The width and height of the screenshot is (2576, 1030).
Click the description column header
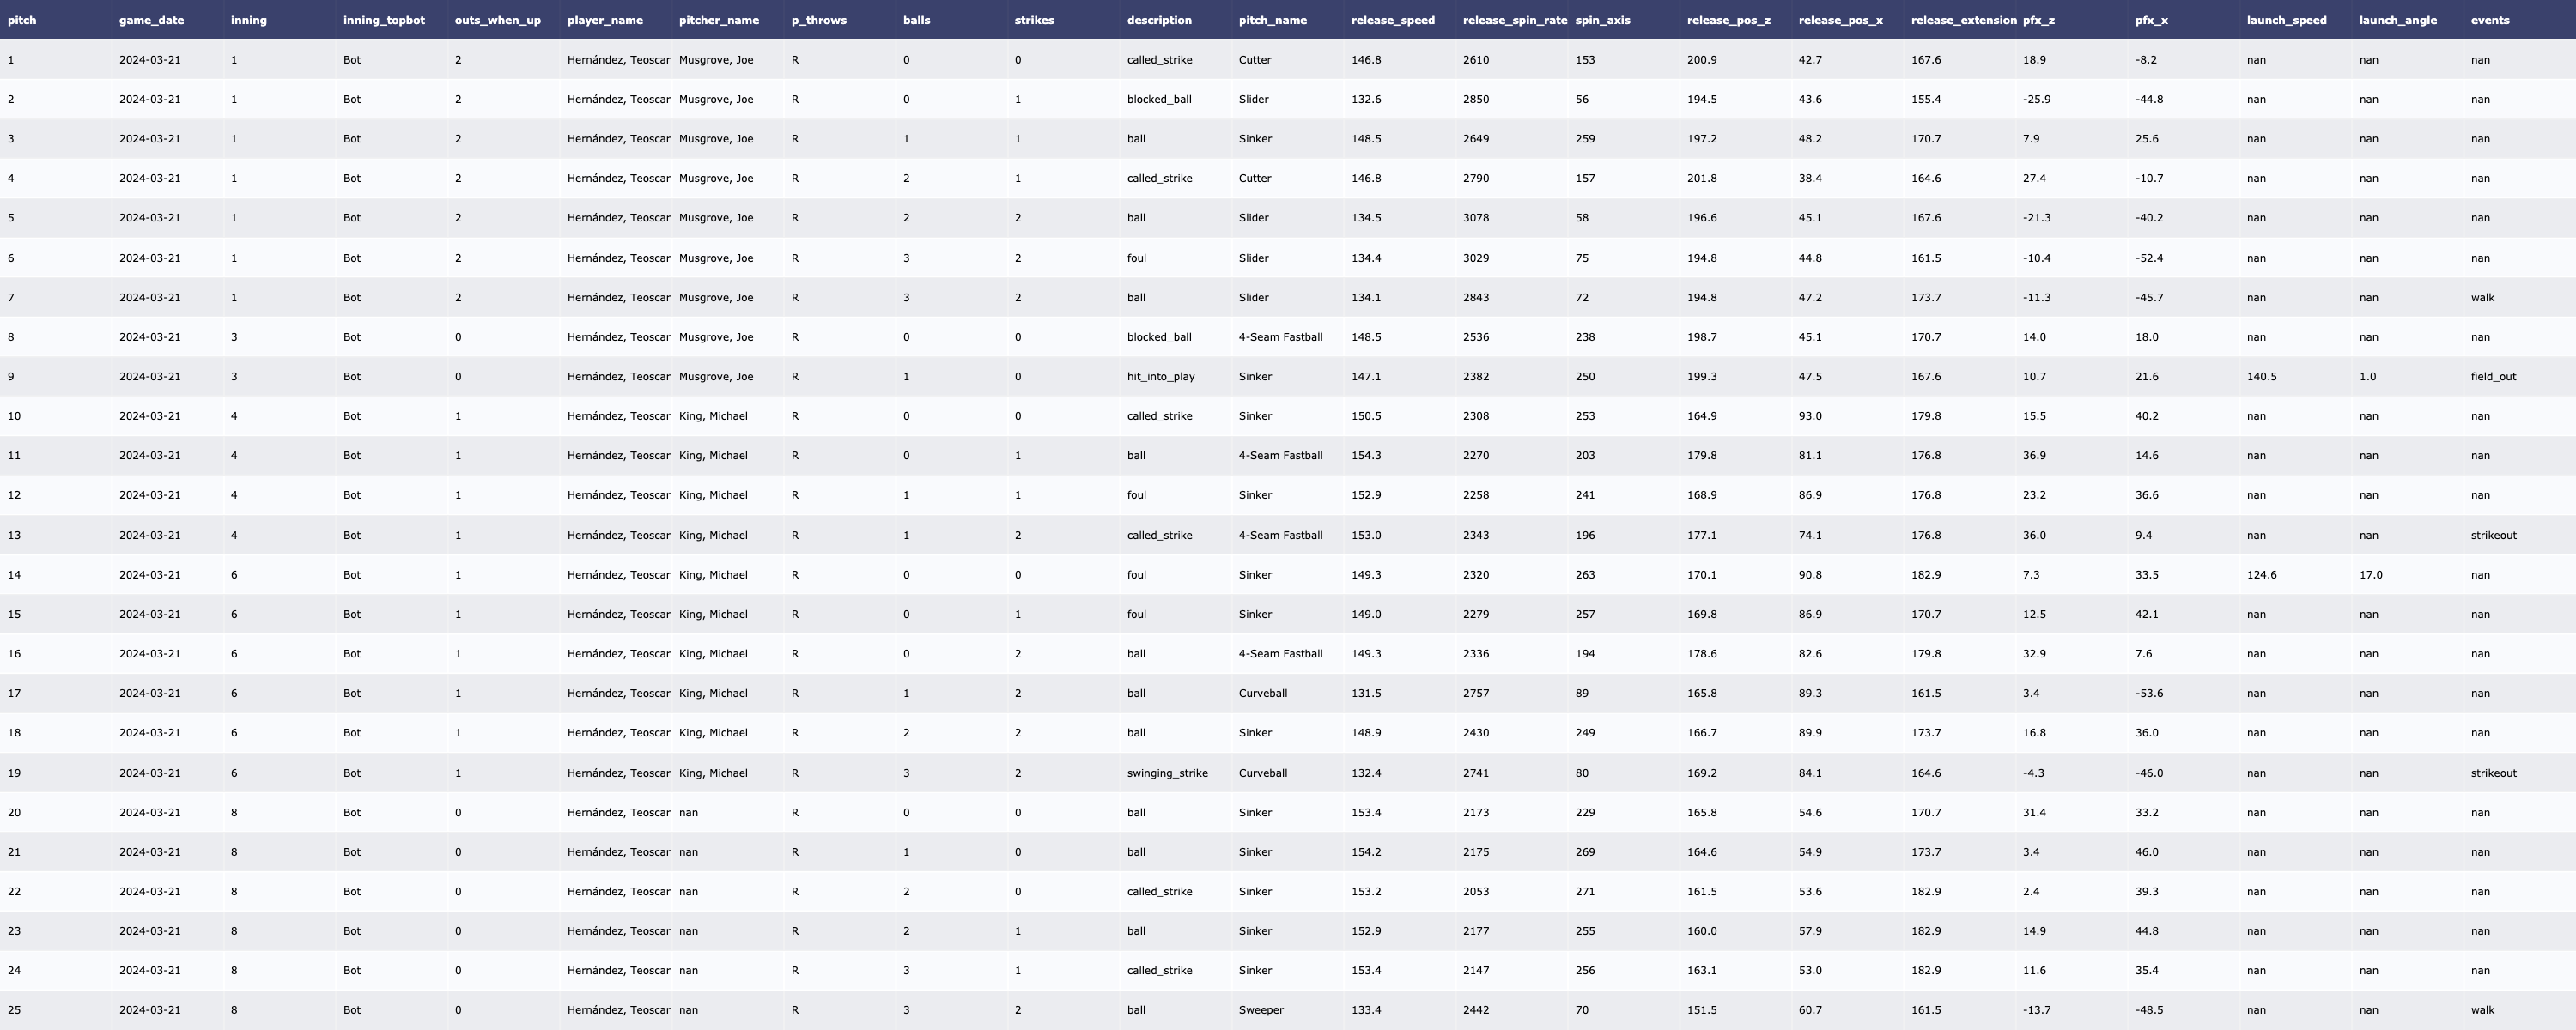point(1158,20)
